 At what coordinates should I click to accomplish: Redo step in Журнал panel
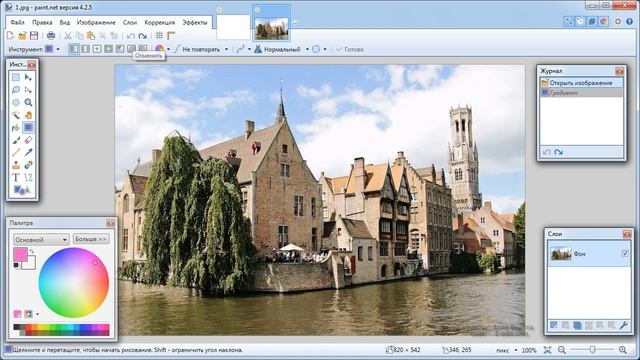558,152
